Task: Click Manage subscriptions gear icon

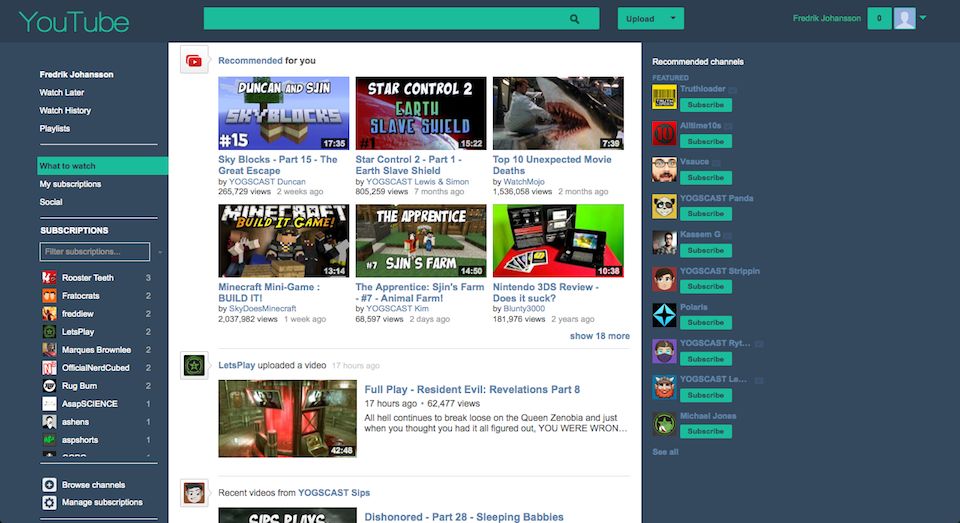Action: pos(50,502)
